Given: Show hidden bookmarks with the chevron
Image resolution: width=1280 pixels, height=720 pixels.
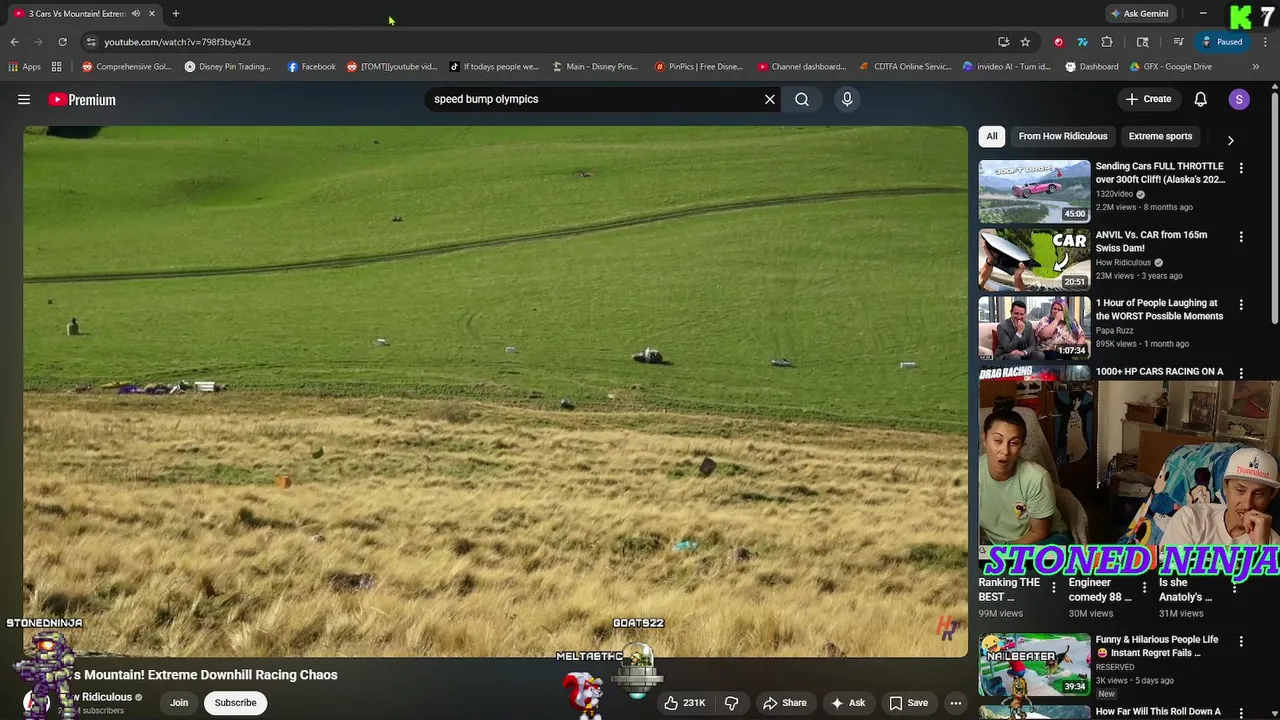Looking at the screenshot, I should click(x=1256, y=67).
